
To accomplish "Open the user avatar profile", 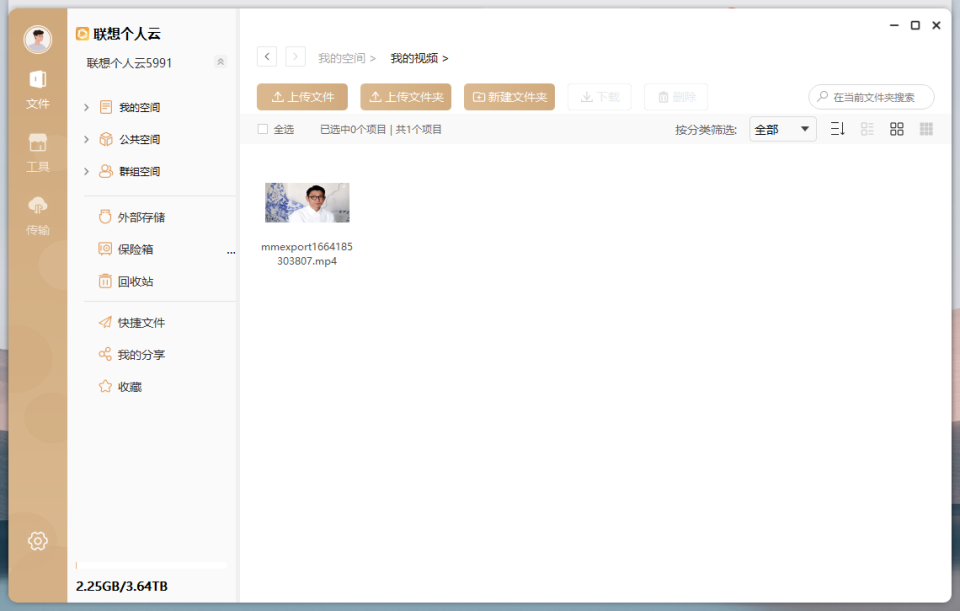I will pos(37,39).
